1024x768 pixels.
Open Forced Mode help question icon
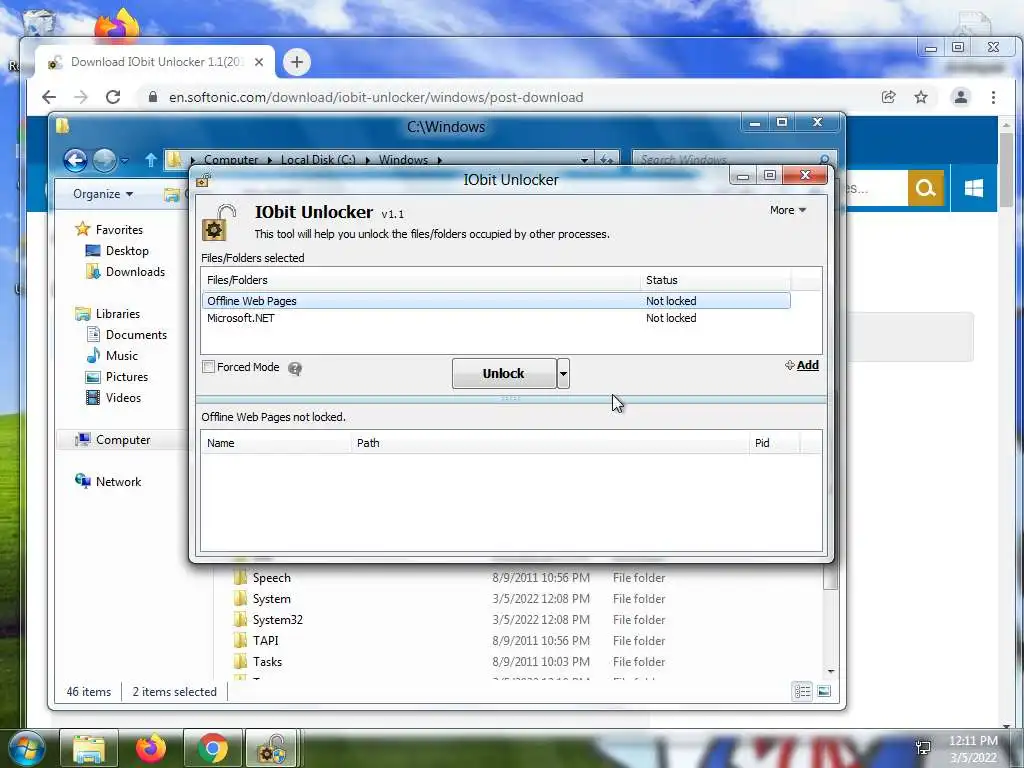click(295, 369)
